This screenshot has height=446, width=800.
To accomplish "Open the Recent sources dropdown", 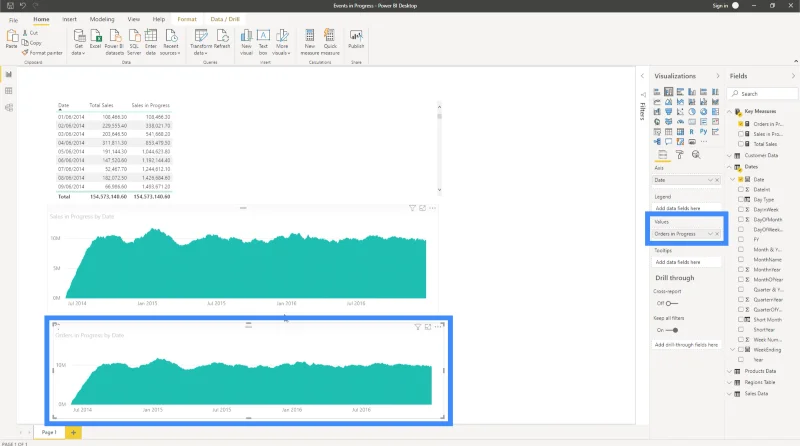I will [x=170, y=42].
